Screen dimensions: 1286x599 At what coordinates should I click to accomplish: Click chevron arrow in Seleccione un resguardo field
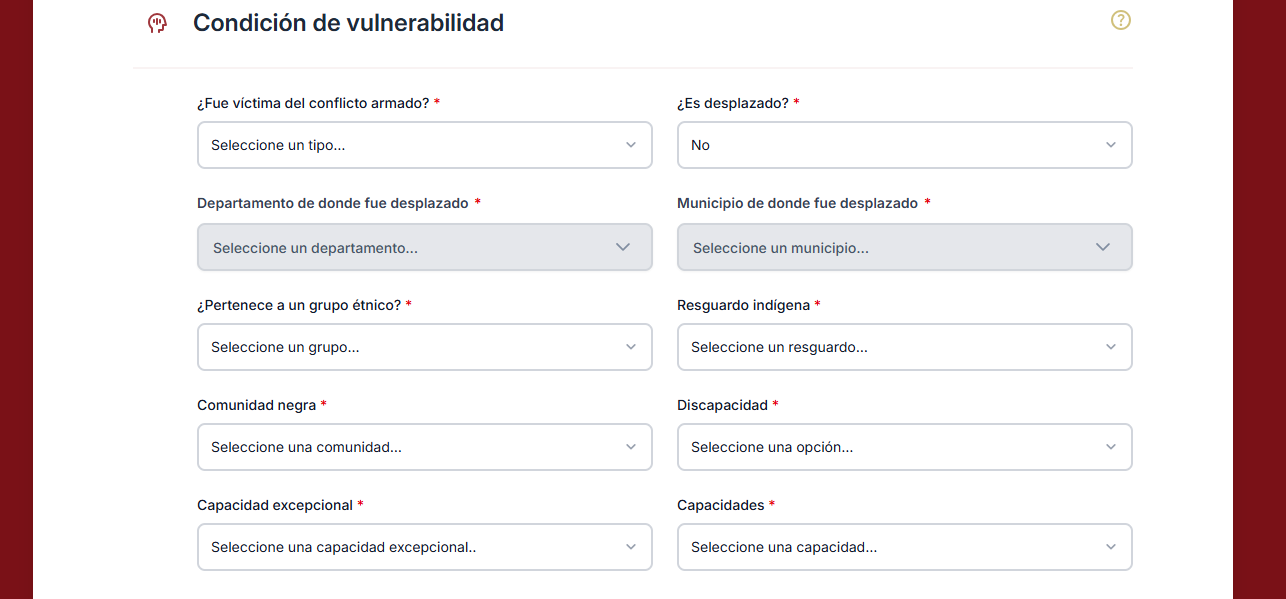pos(1111,347)
